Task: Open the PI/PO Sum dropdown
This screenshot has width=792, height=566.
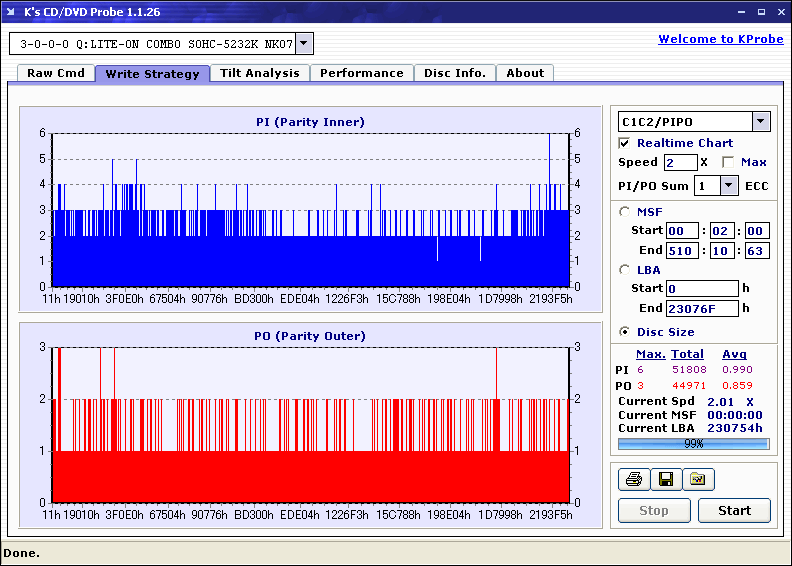Action: point(729,185)
